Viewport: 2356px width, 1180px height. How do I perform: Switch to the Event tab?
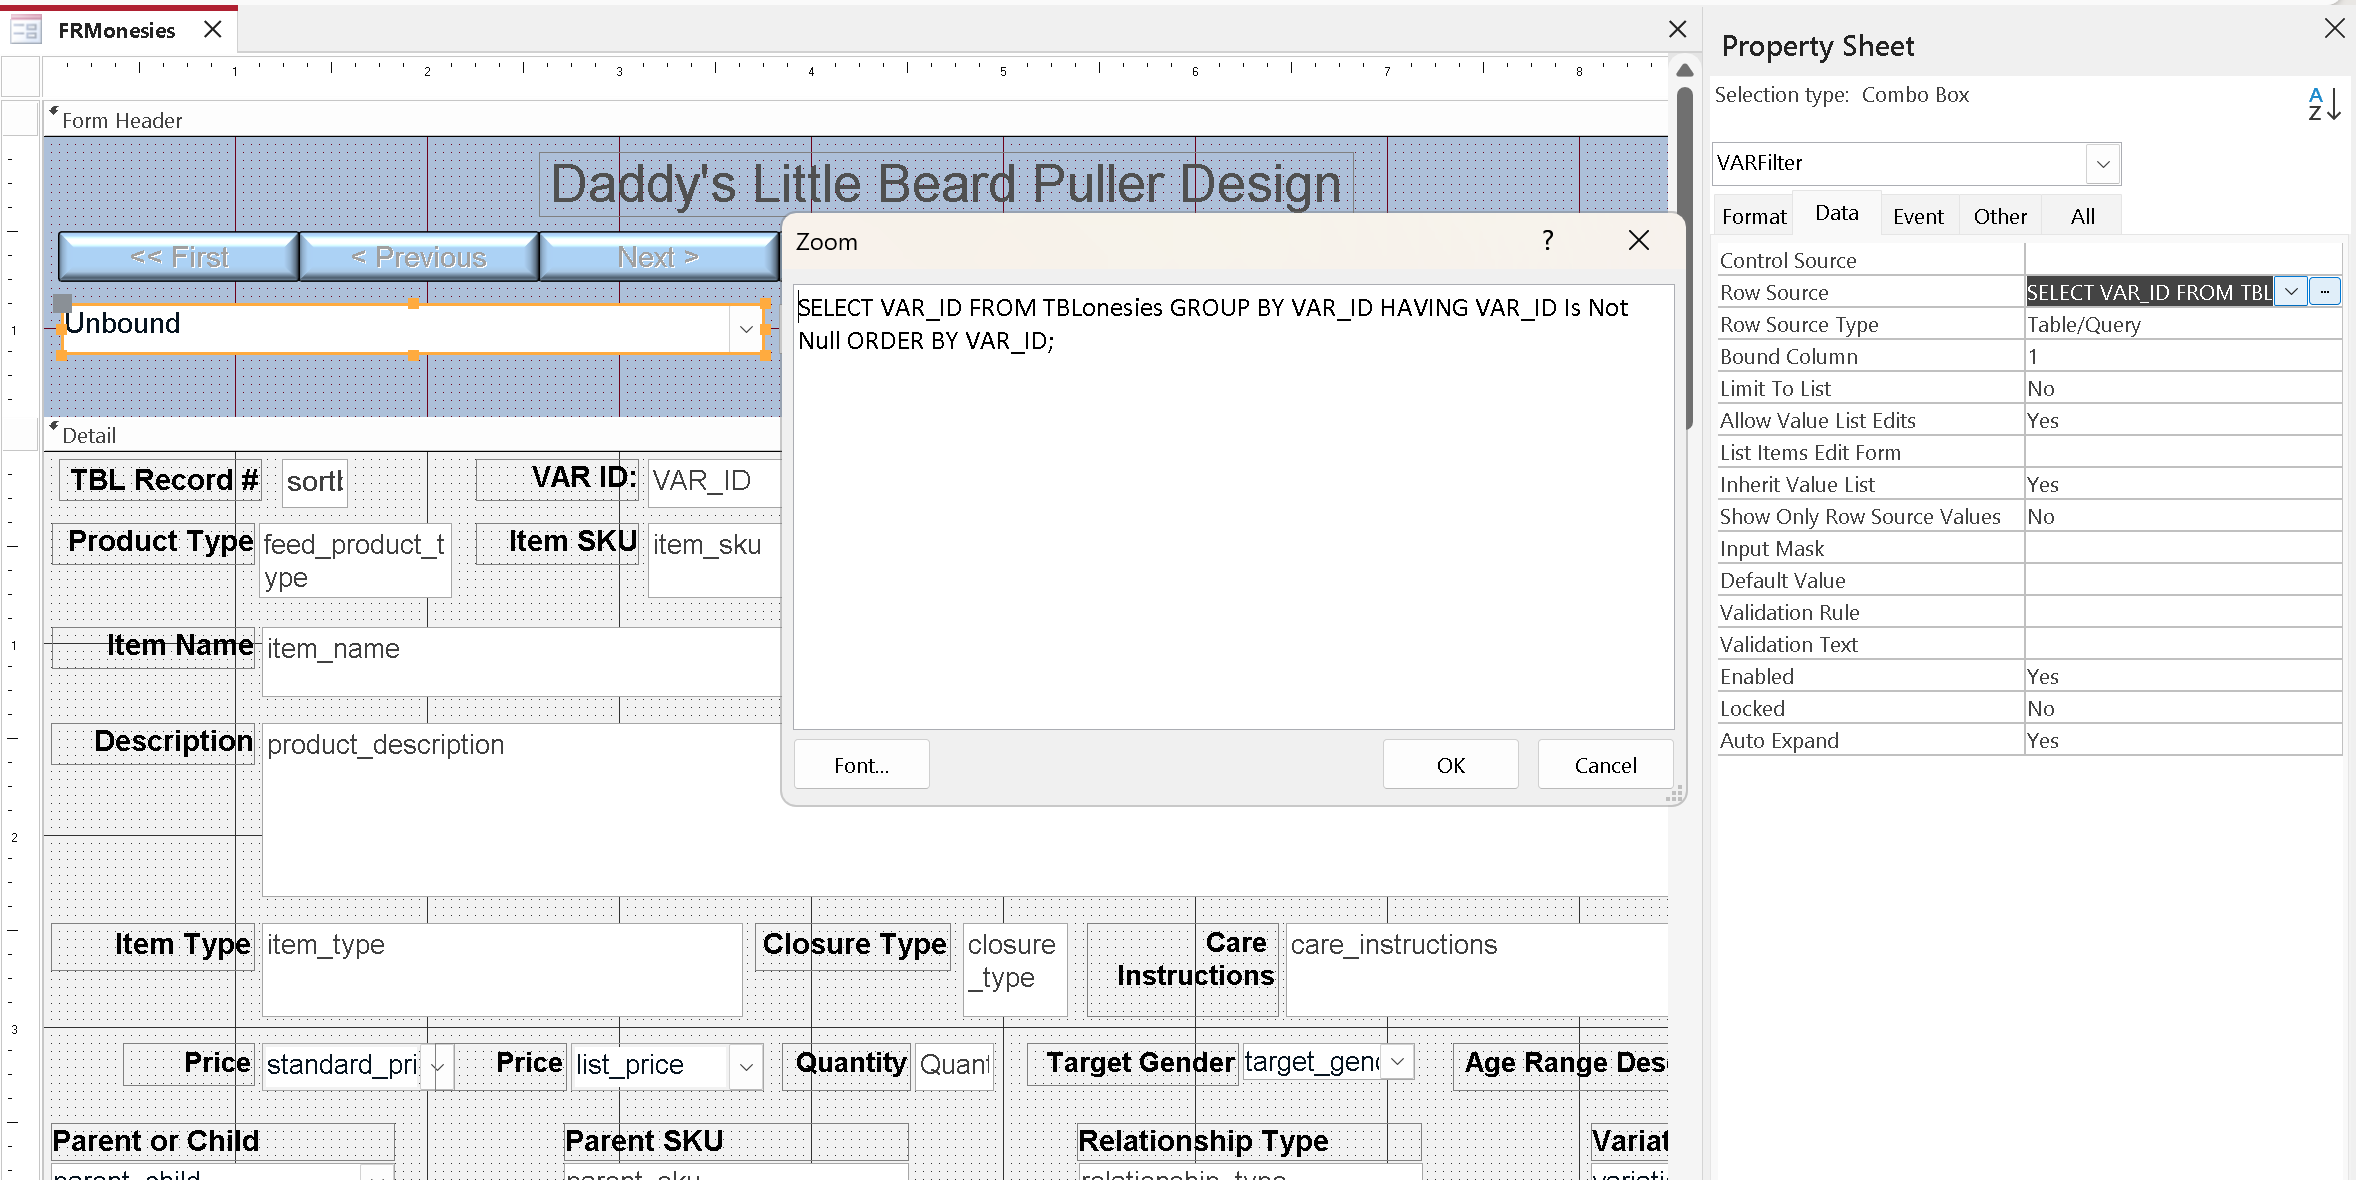(1917, 216)
